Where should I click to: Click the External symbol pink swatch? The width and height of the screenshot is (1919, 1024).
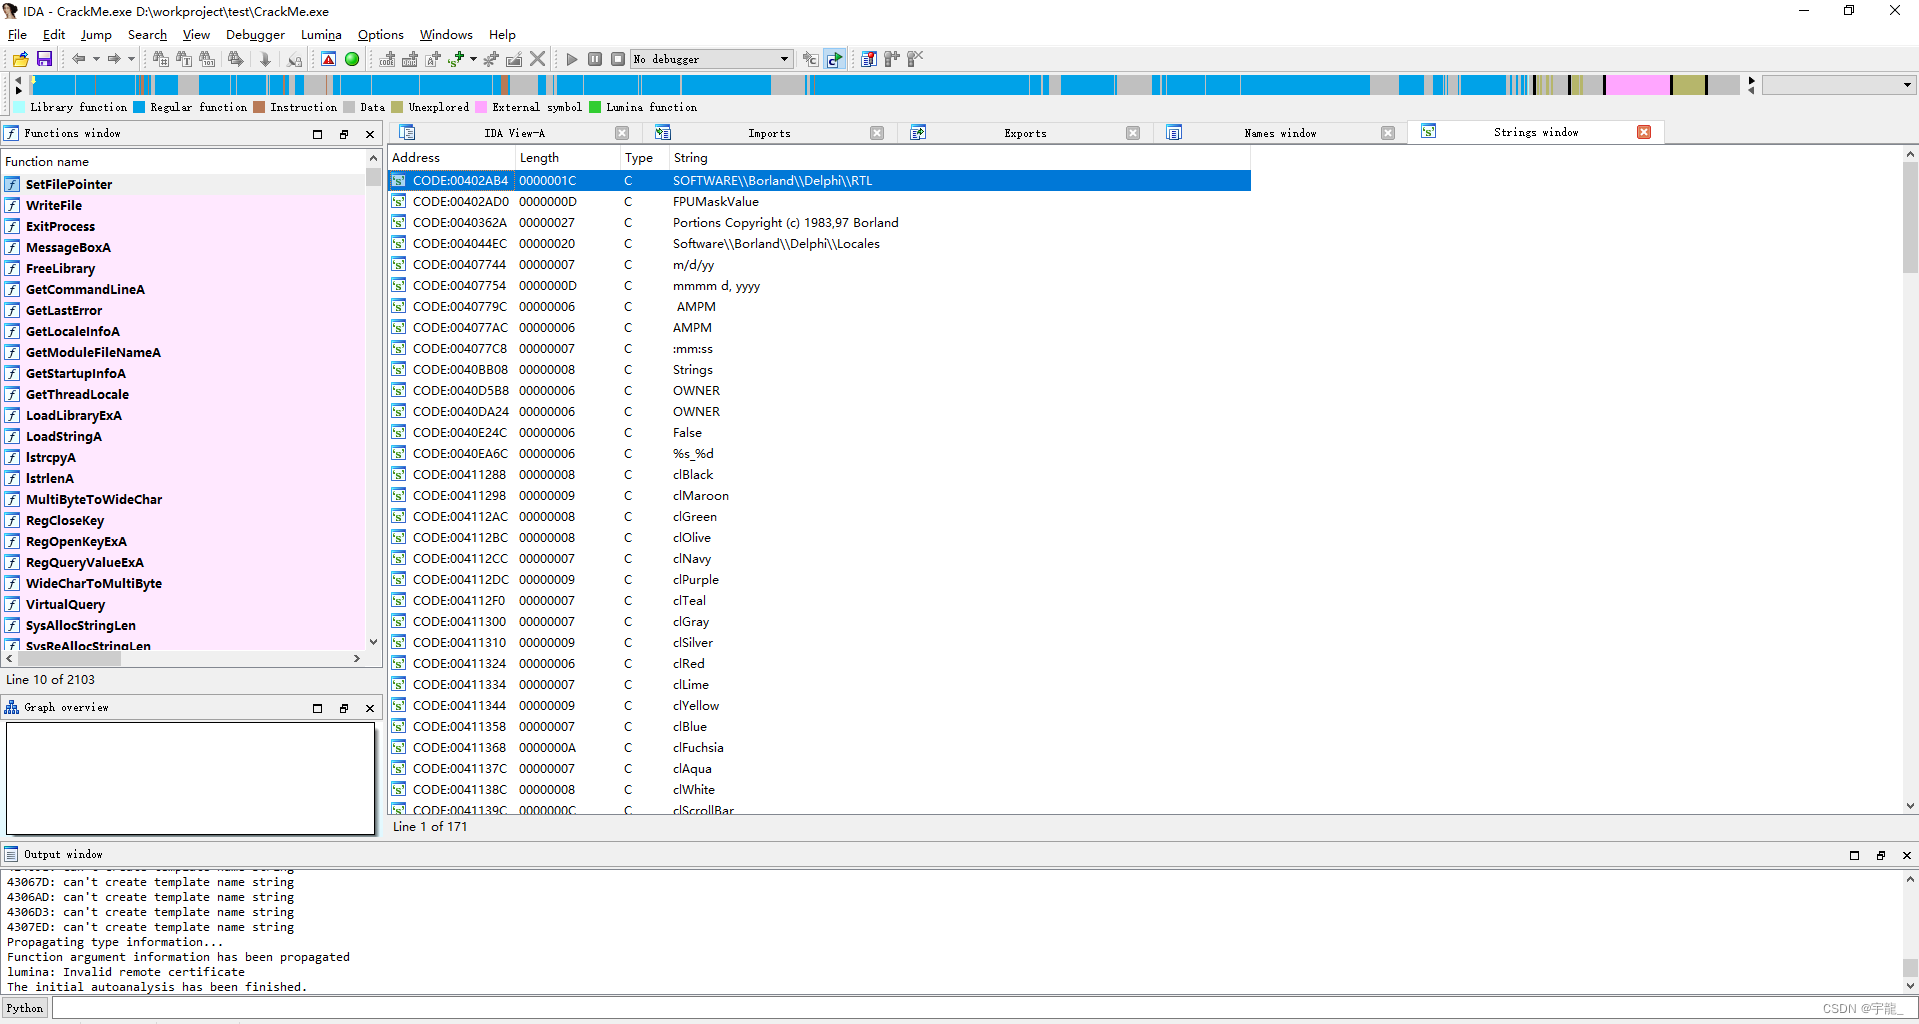[481, 107]
